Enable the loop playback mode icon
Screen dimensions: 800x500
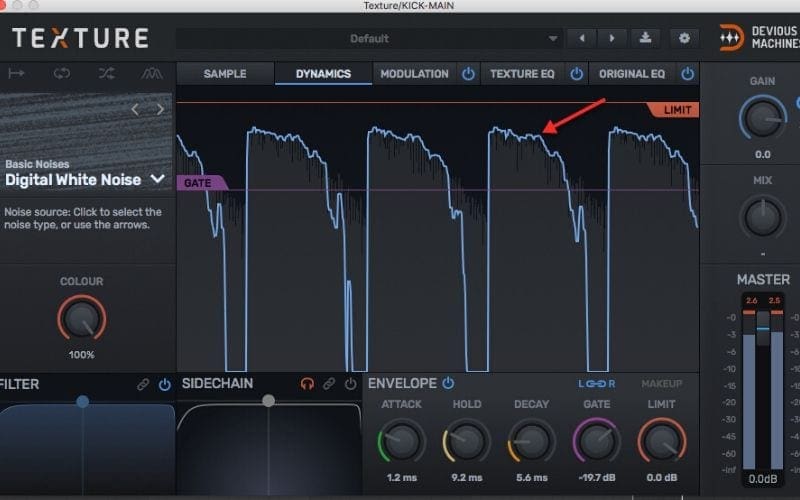click(x=62, y=73)
